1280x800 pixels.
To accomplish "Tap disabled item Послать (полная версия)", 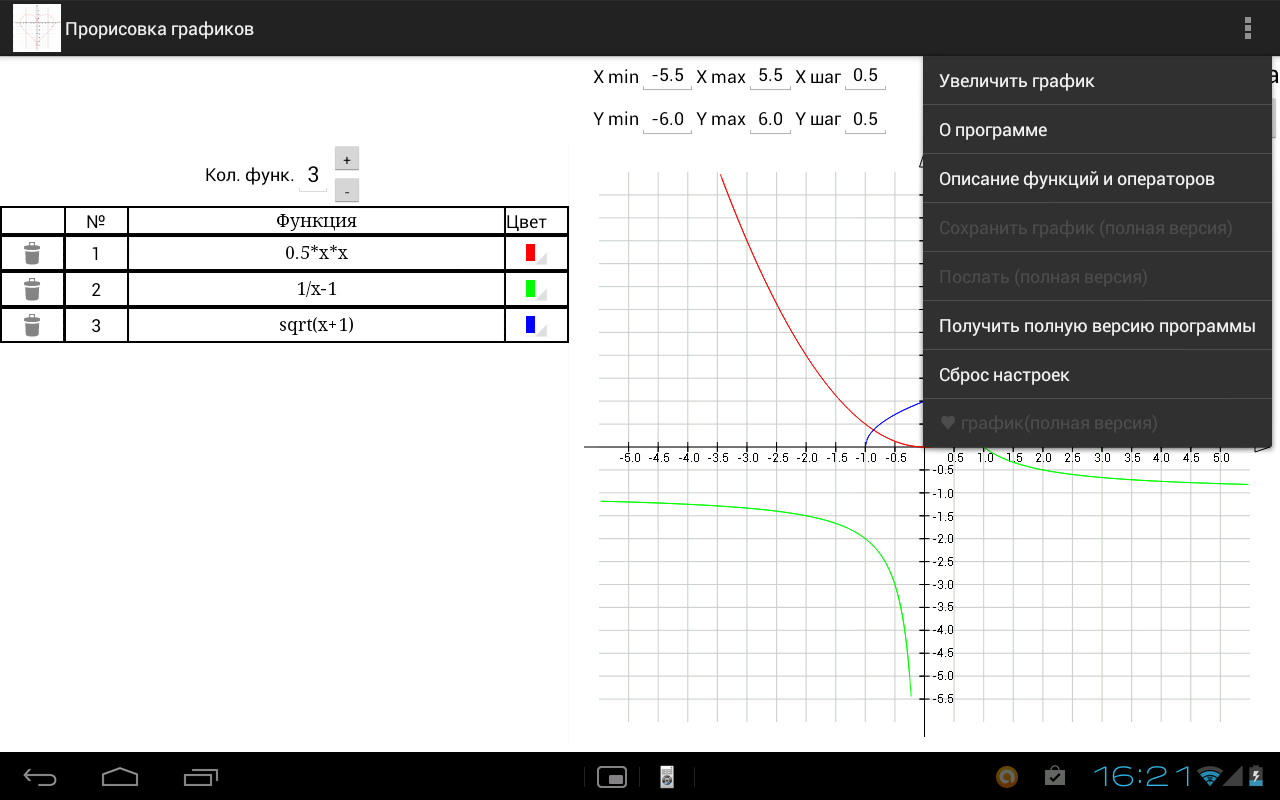I will pos(1097,277).
